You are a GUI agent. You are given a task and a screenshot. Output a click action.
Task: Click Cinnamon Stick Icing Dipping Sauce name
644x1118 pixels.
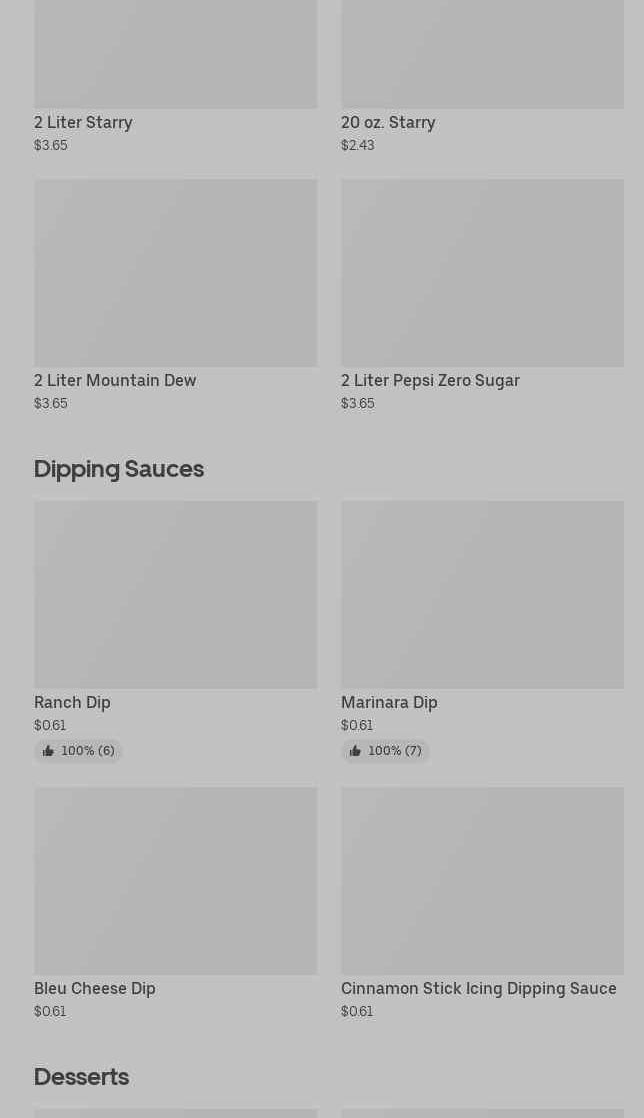point(478,988)
